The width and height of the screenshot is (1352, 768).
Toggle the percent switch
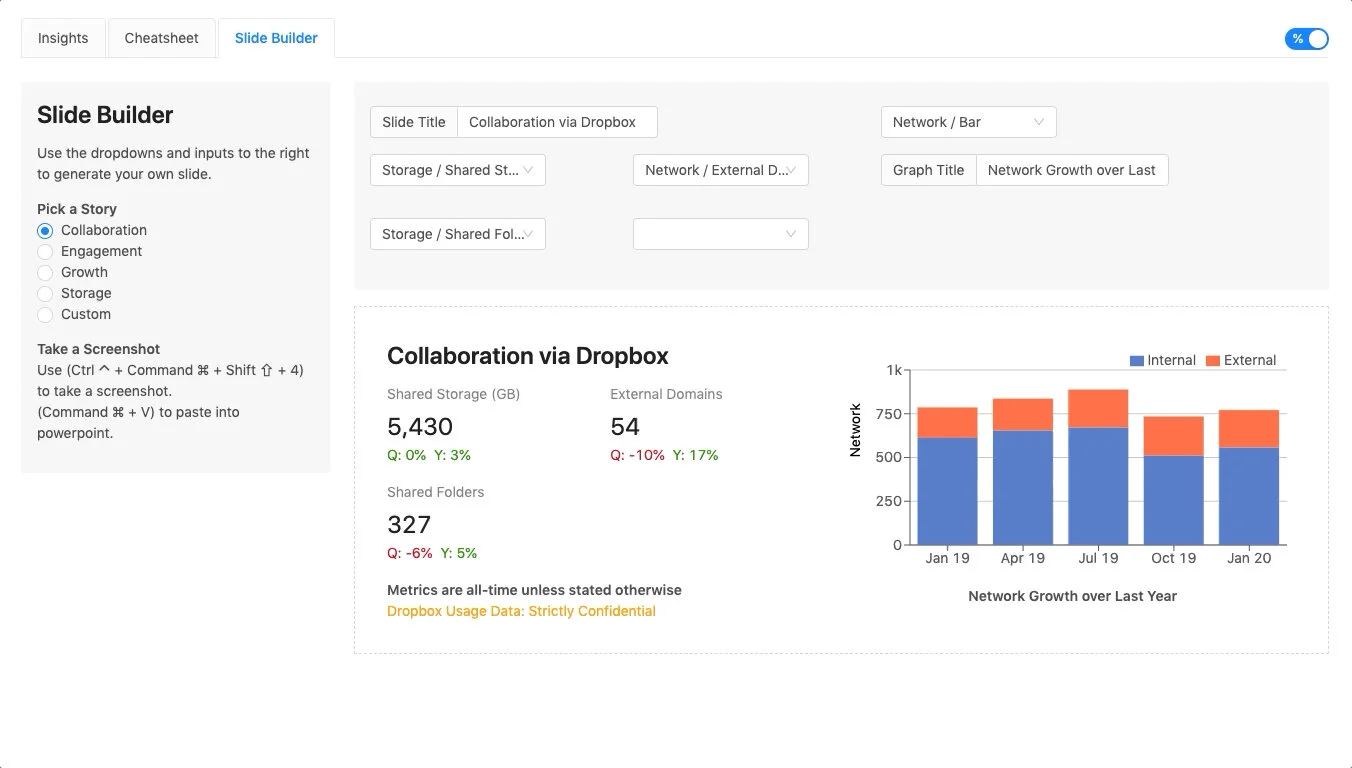pos(1306,39)
